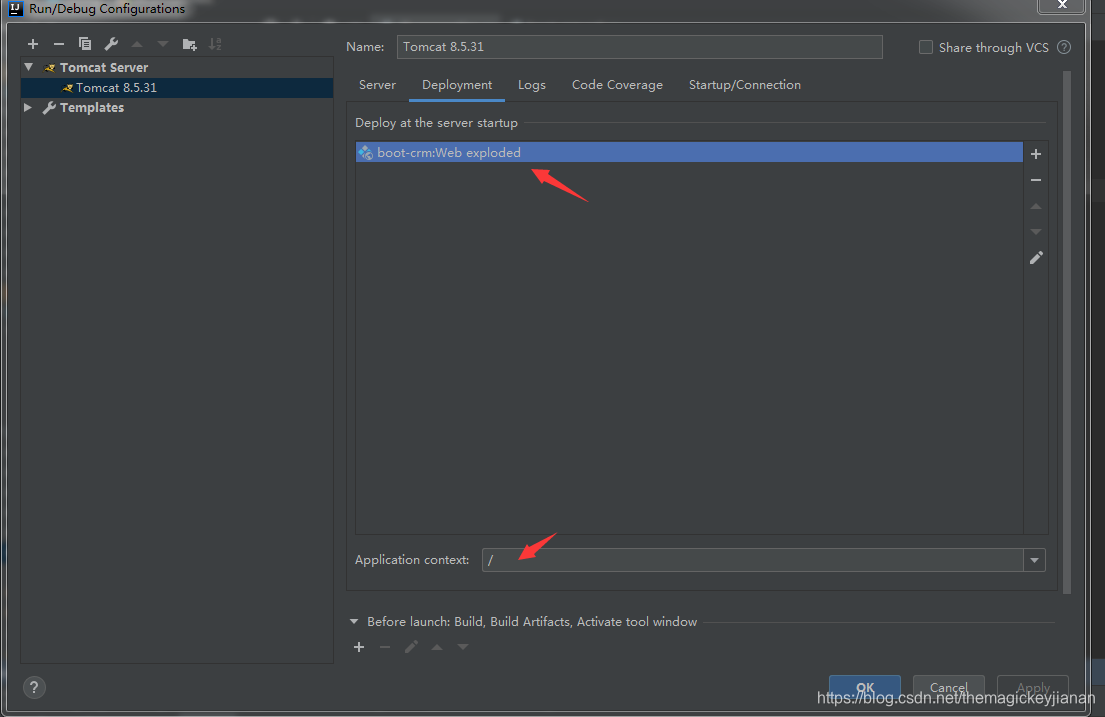Edit the selected deployment artifact
This screenshot has height=717, width=1105.
click(1035, 257)
